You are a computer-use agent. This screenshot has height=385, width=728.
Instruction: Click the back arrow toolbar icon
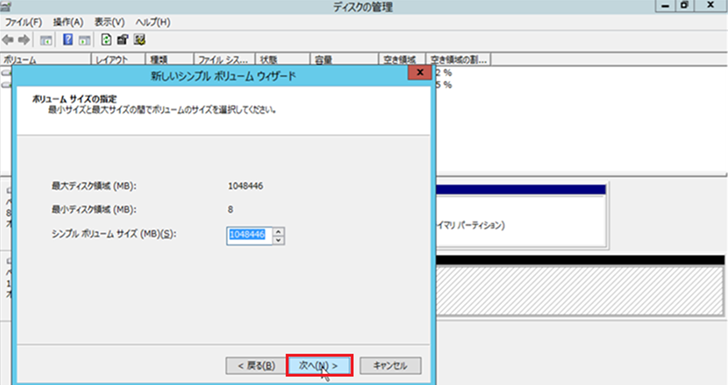[x=8, y=40]
